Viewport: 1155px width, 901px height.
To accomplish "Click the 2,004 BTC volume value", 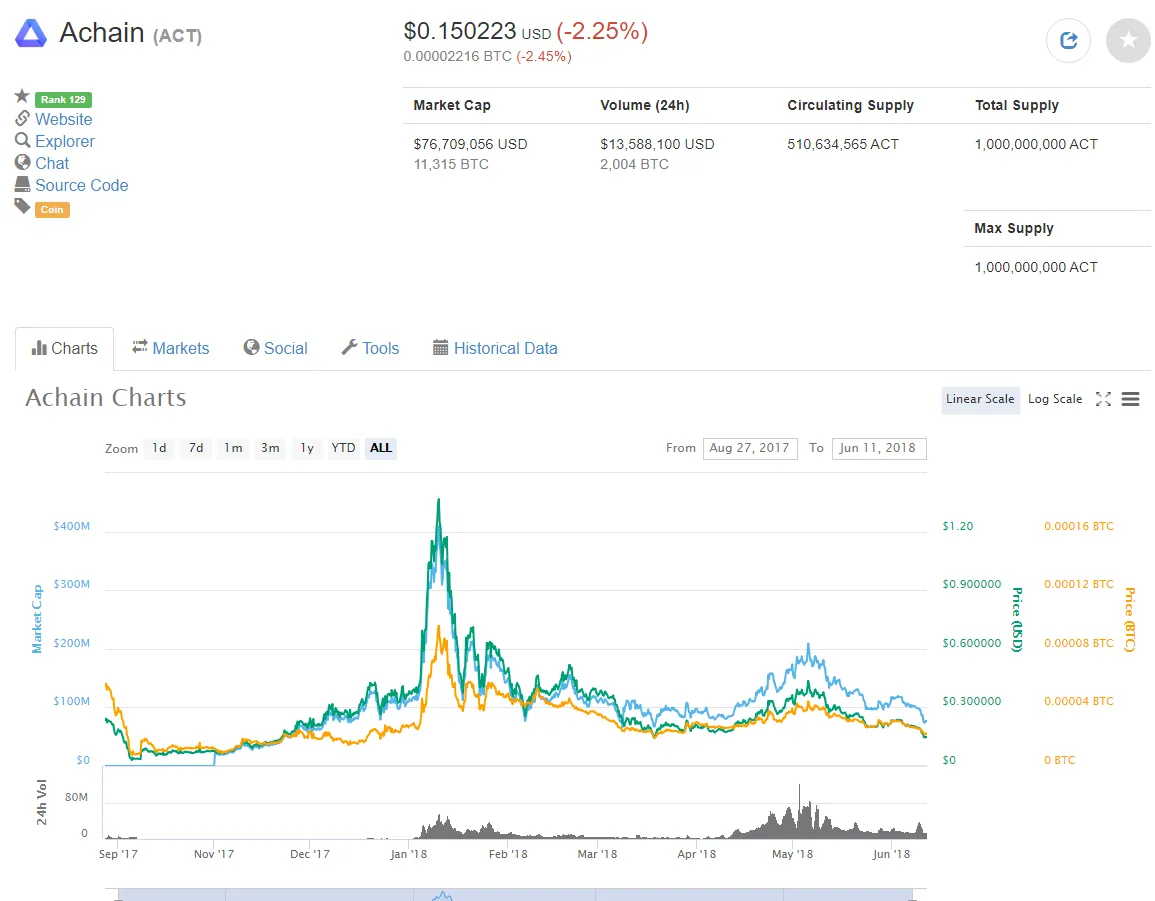I will (x=634, y=164).
